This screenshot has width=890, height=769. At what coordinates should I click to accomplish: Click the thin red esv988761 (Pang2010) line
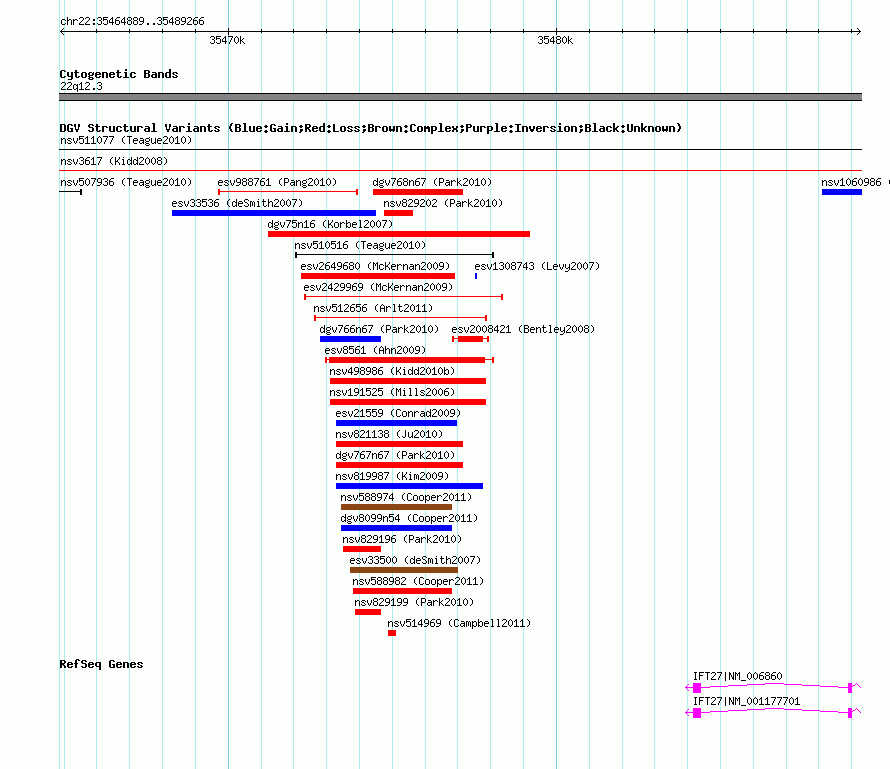tap(288, 192)
